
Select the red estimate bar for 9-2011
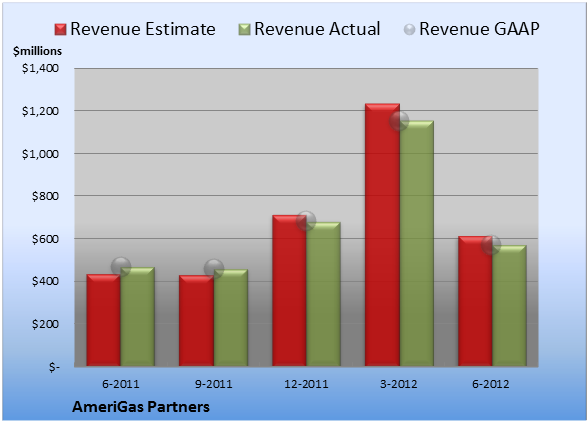[196, 321]
